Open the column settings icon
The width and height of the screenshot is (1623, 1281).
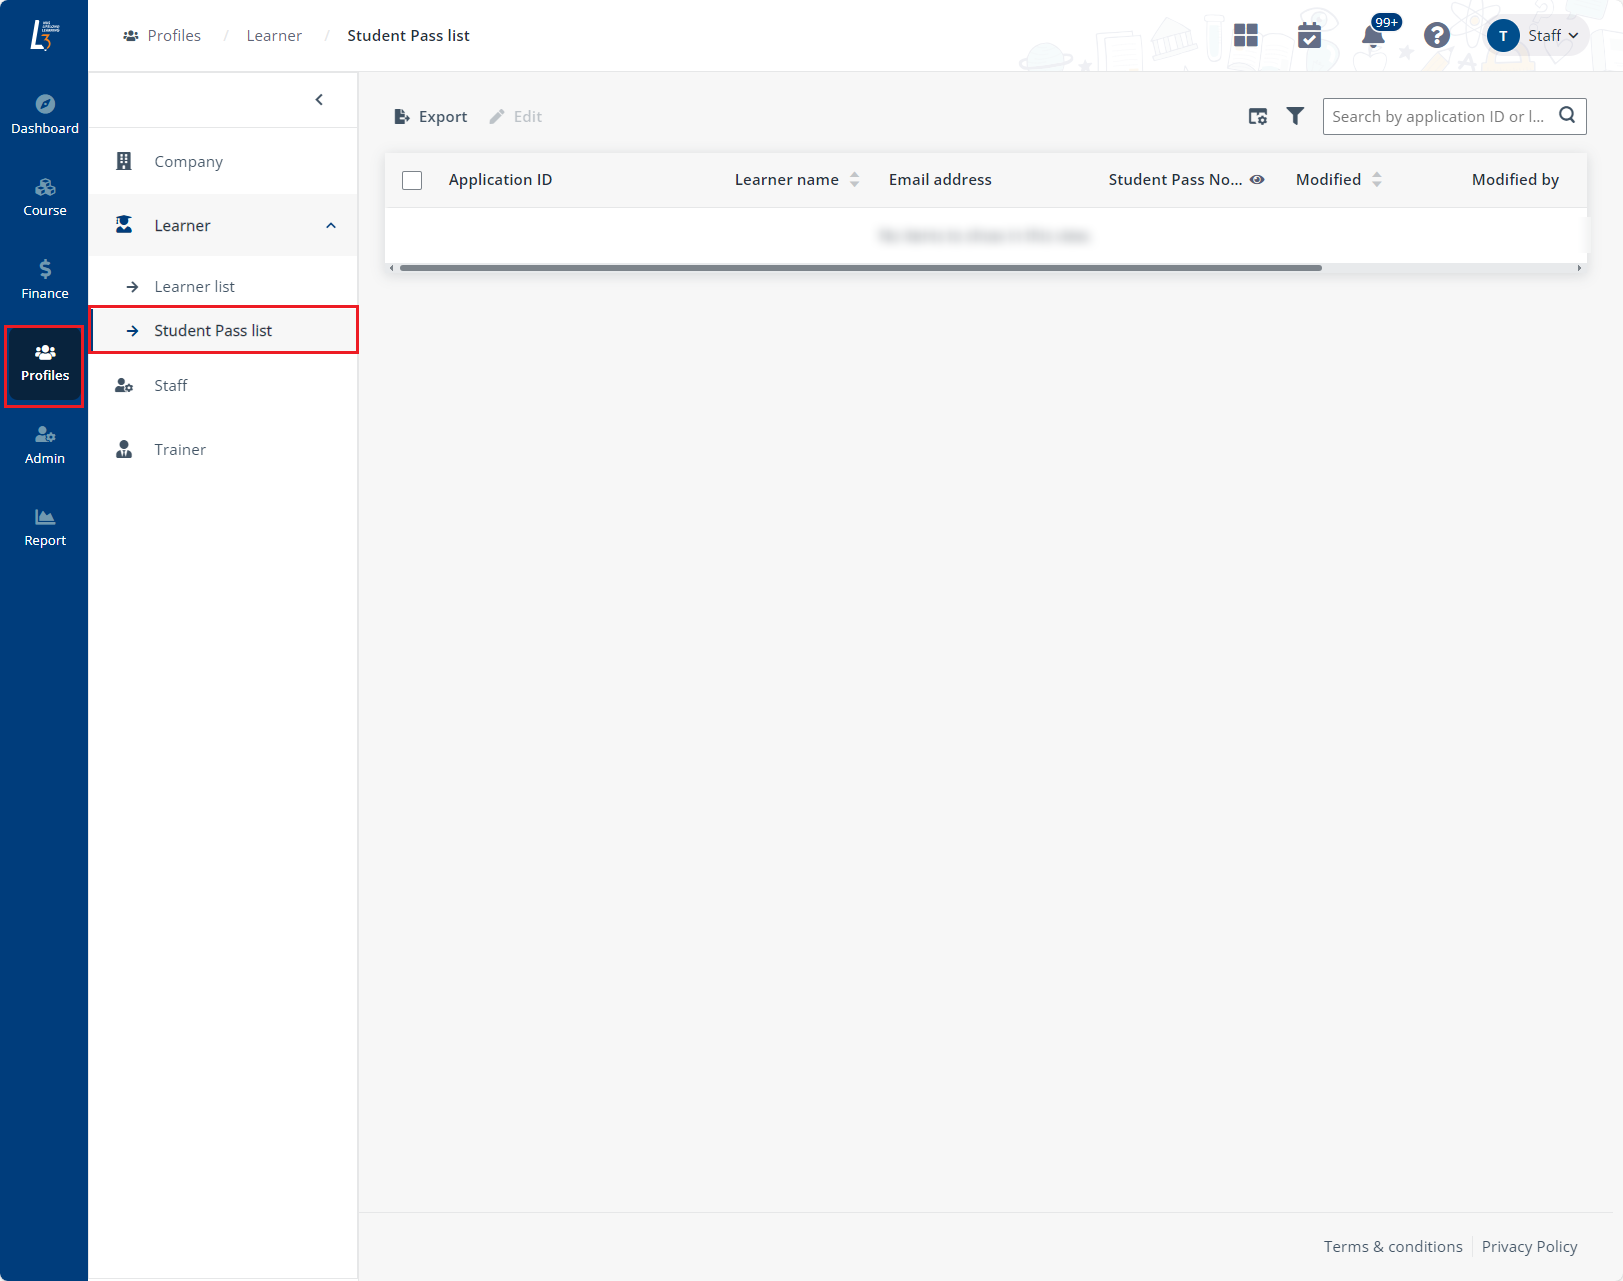(x=1258, y=117)
